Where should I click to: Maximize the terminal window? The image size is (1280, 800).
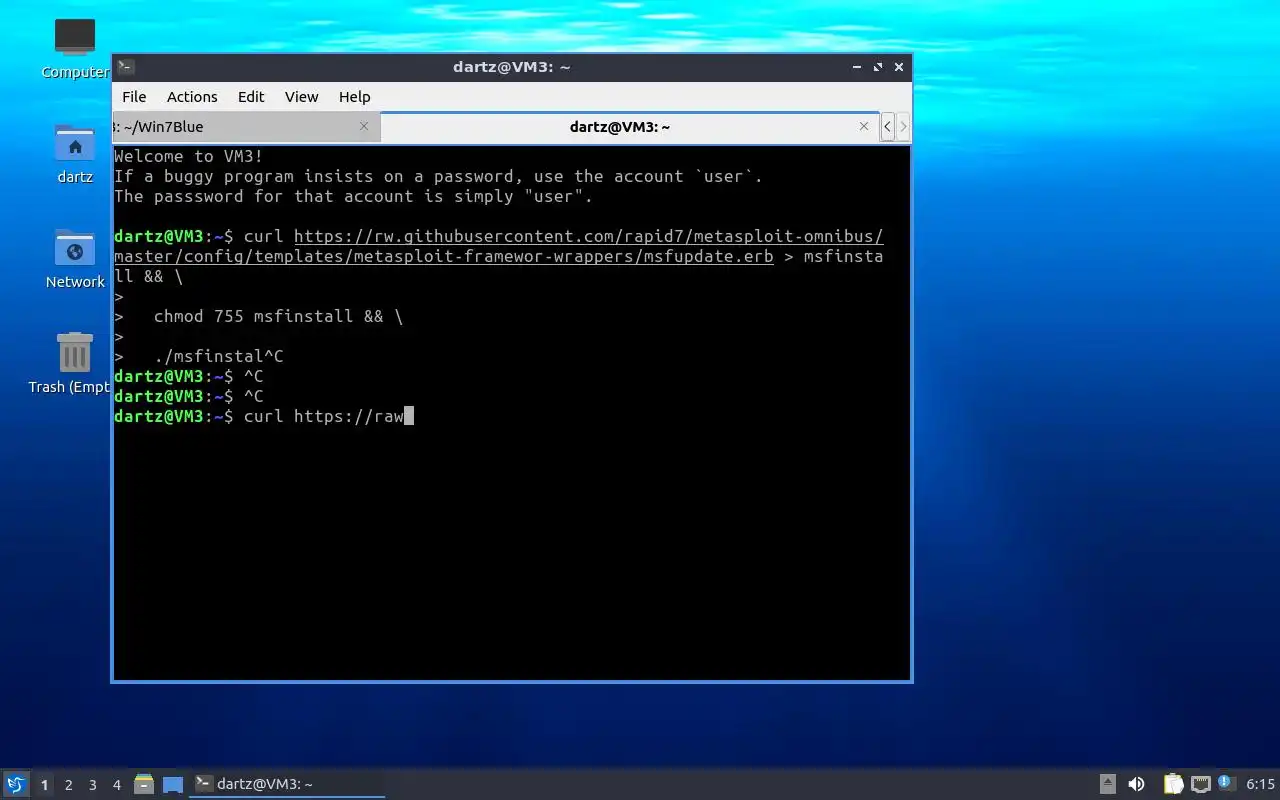pos(878,67)
